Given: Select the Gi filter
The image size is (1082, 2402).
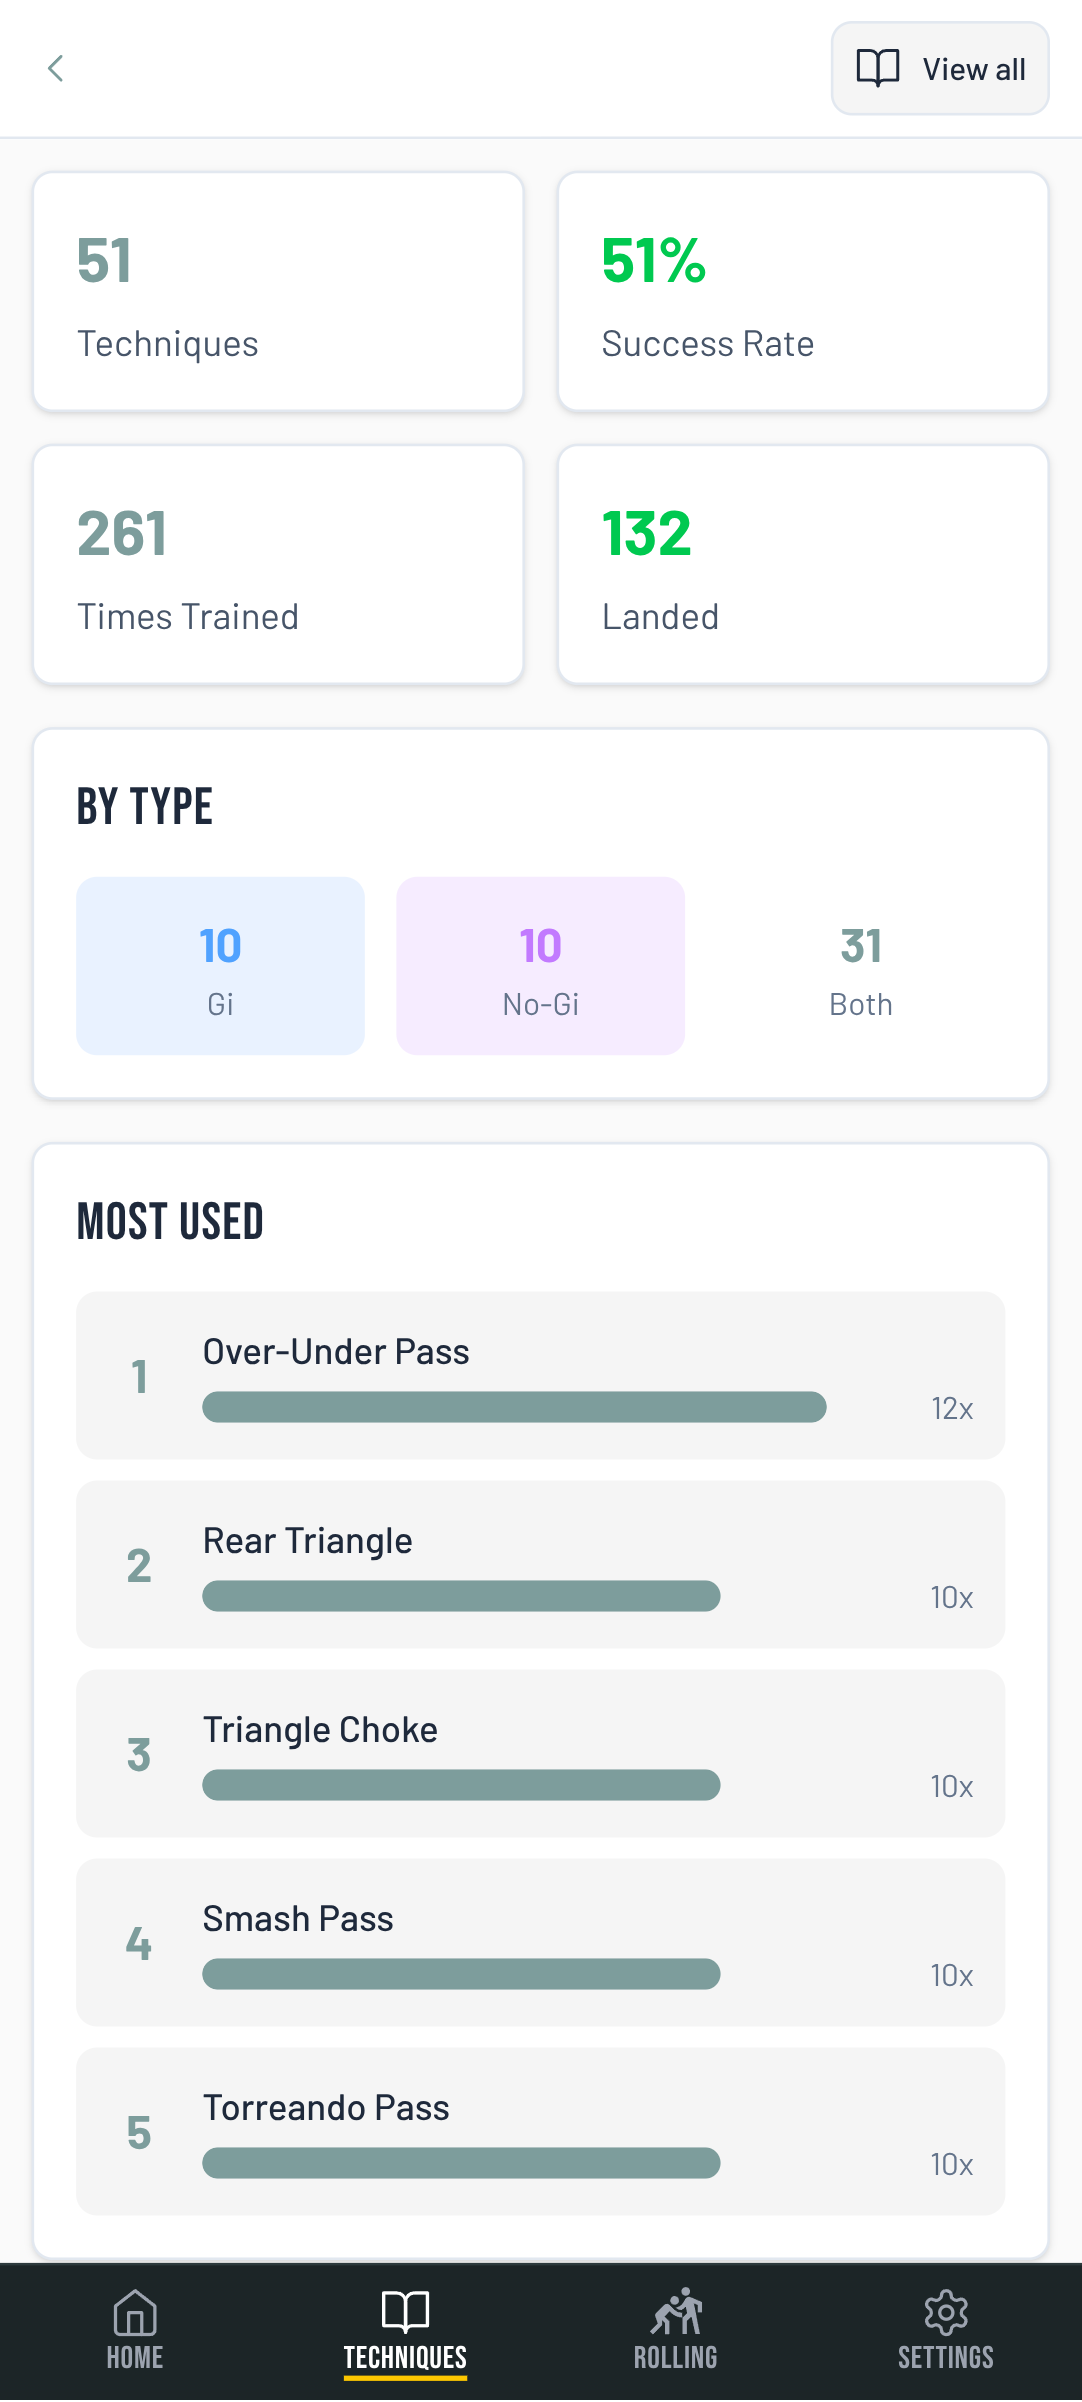Looking at the screenshot, I should 219,965.
